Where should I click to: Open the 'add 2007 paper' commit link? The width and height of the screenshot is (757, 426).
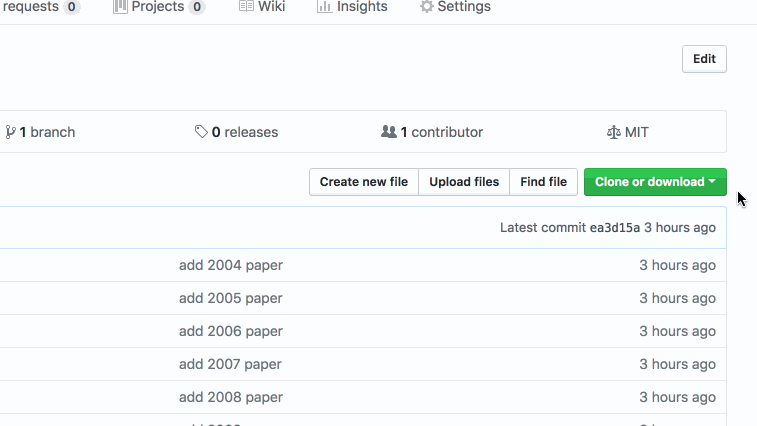230,364
